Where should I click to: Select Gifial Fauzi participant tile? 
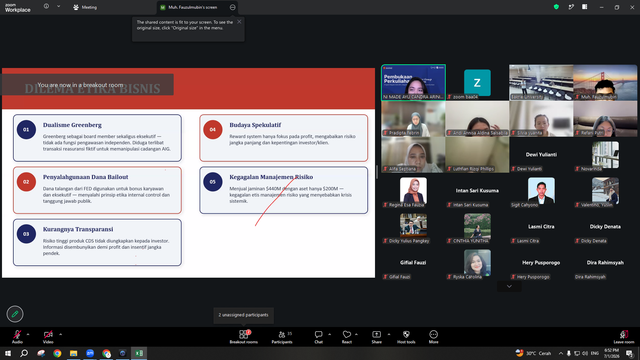tap(413, 263)
